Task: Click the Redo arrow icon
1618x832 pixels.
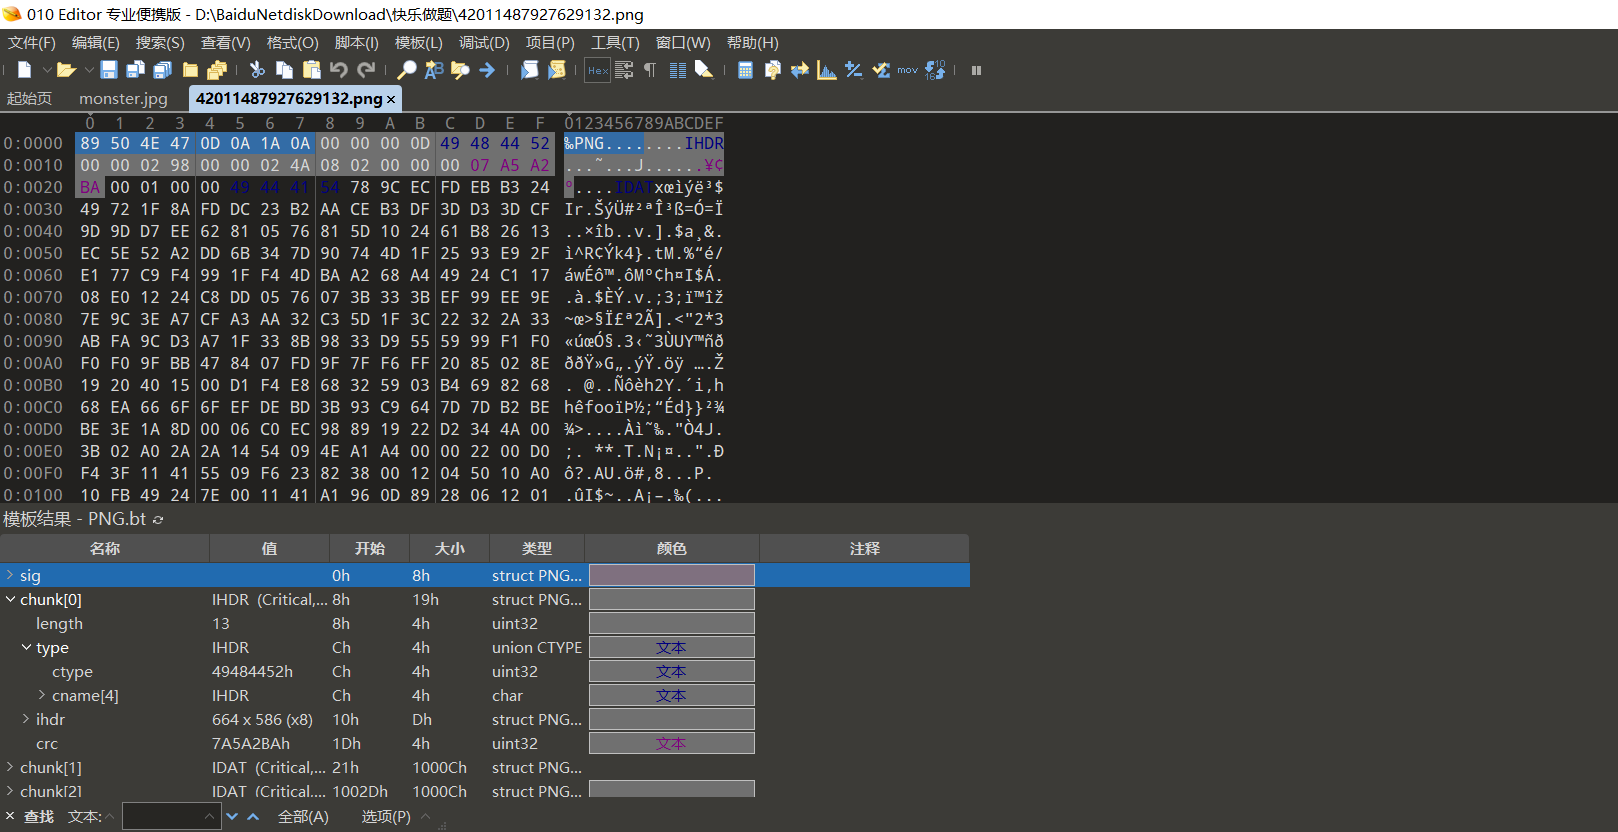Action: (367, 70)
